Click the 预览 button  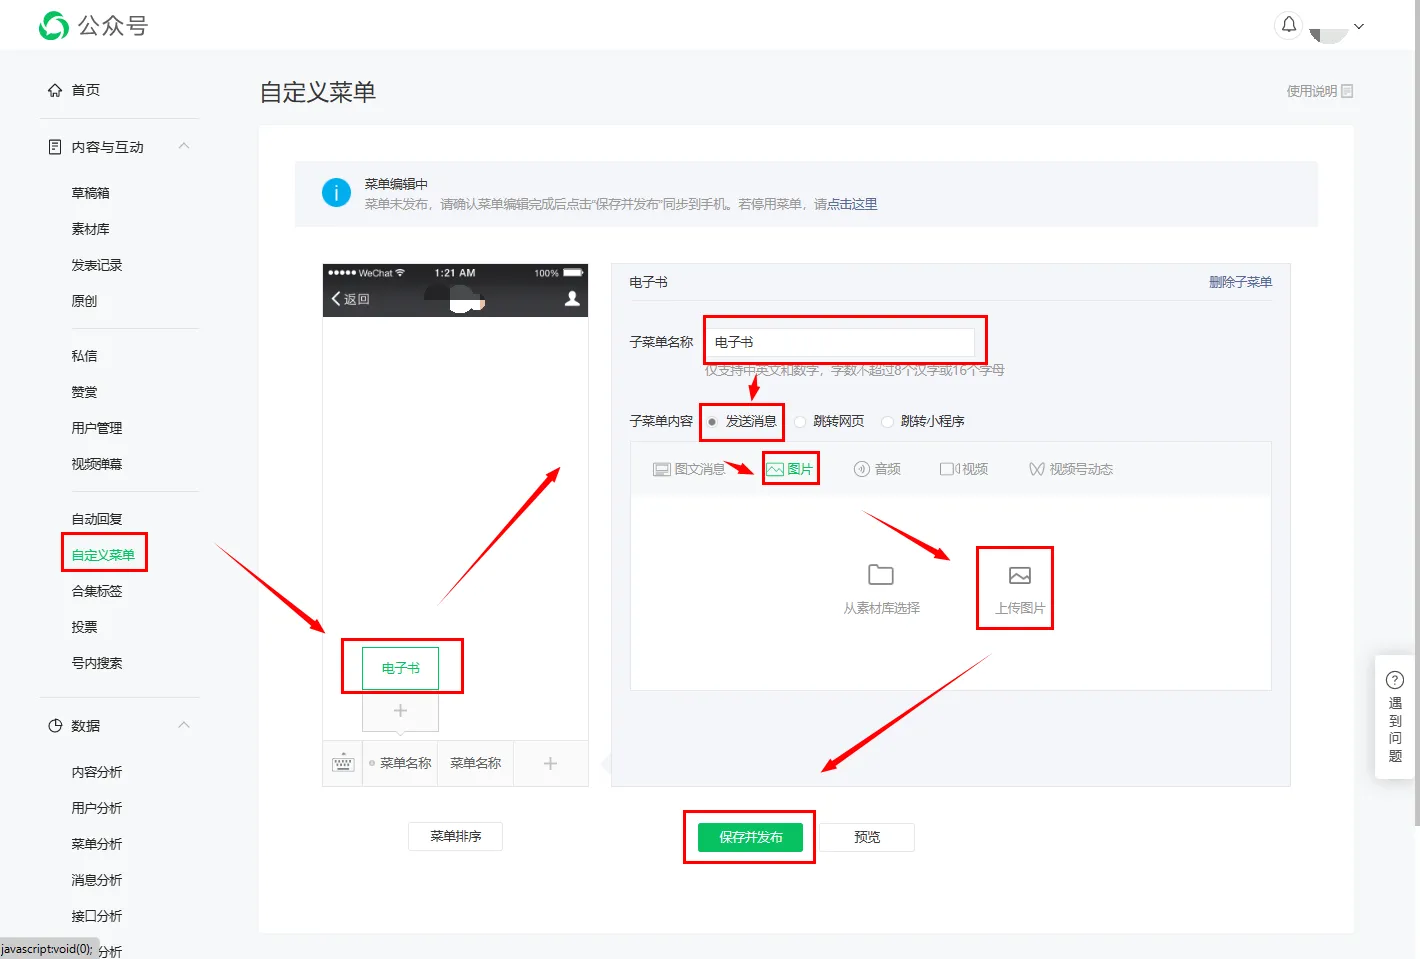[867, 837]
